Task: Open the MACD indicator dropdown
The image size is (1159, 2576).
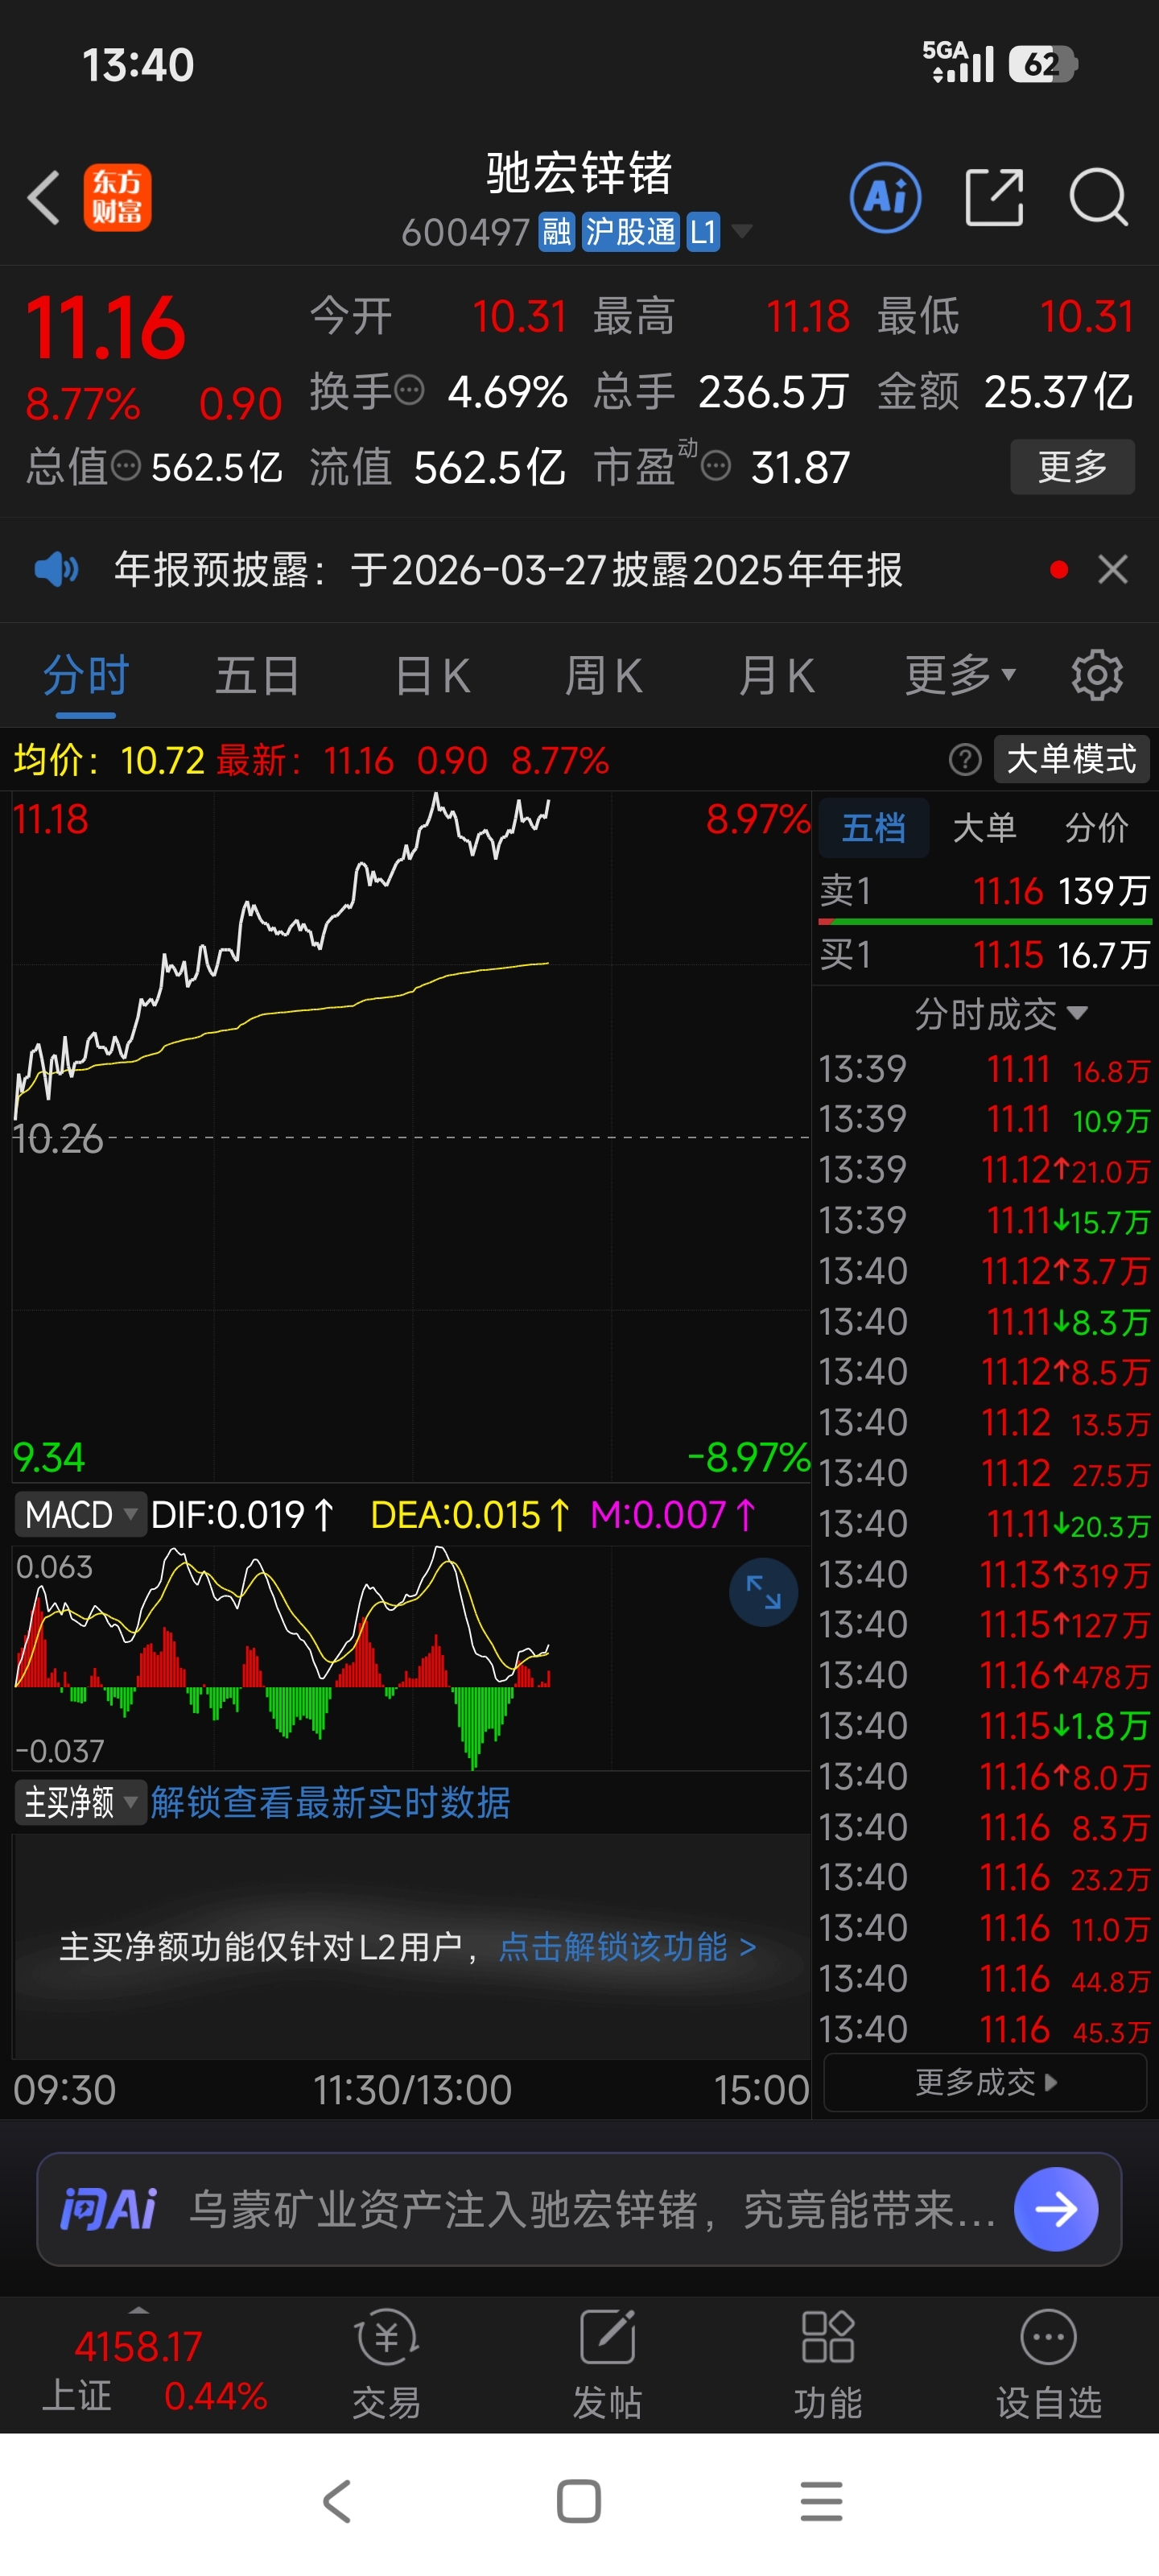Action: 80,1516
